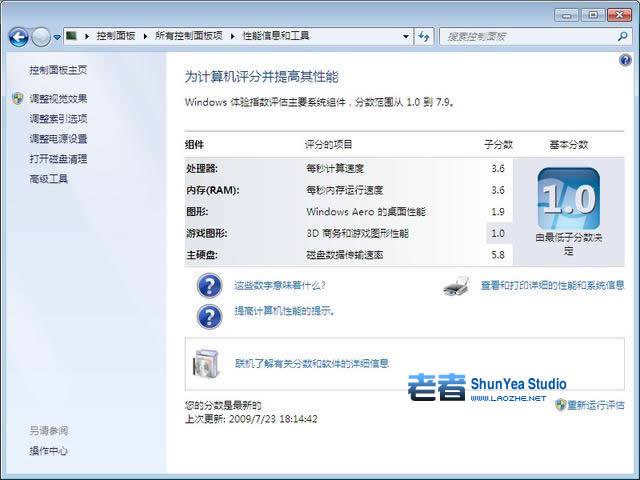Refresh the page with the refresh button
This screenshot has height=480, width=640.
coord(424,37)
